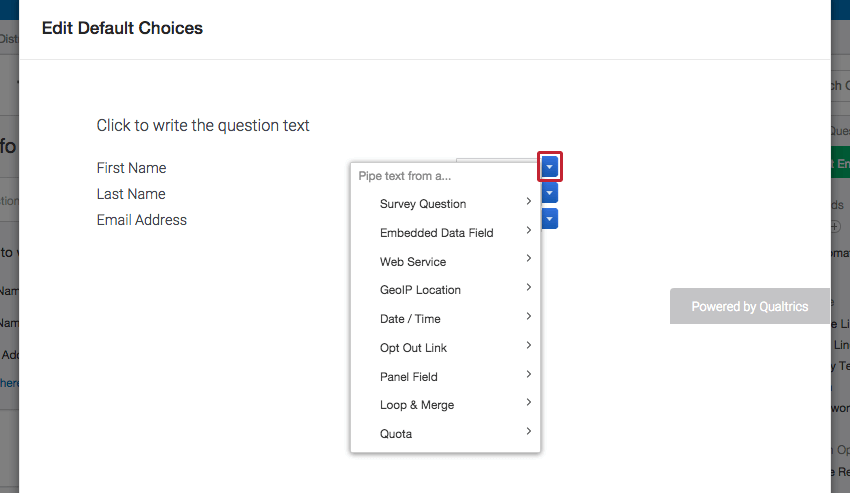
Task: Select Loop & Merge menu entry
Action: [417, 405]
